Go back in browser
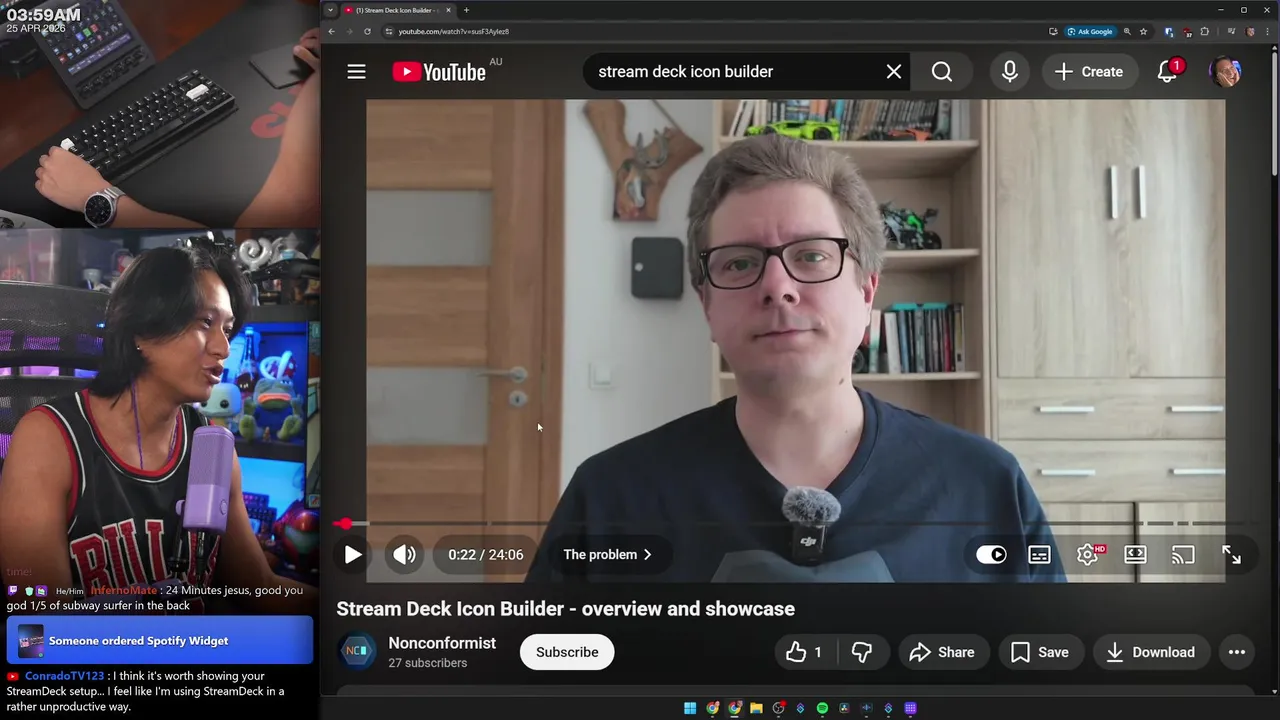The height and width of the screenshot is (720, 1280). [x=331, y=31]
